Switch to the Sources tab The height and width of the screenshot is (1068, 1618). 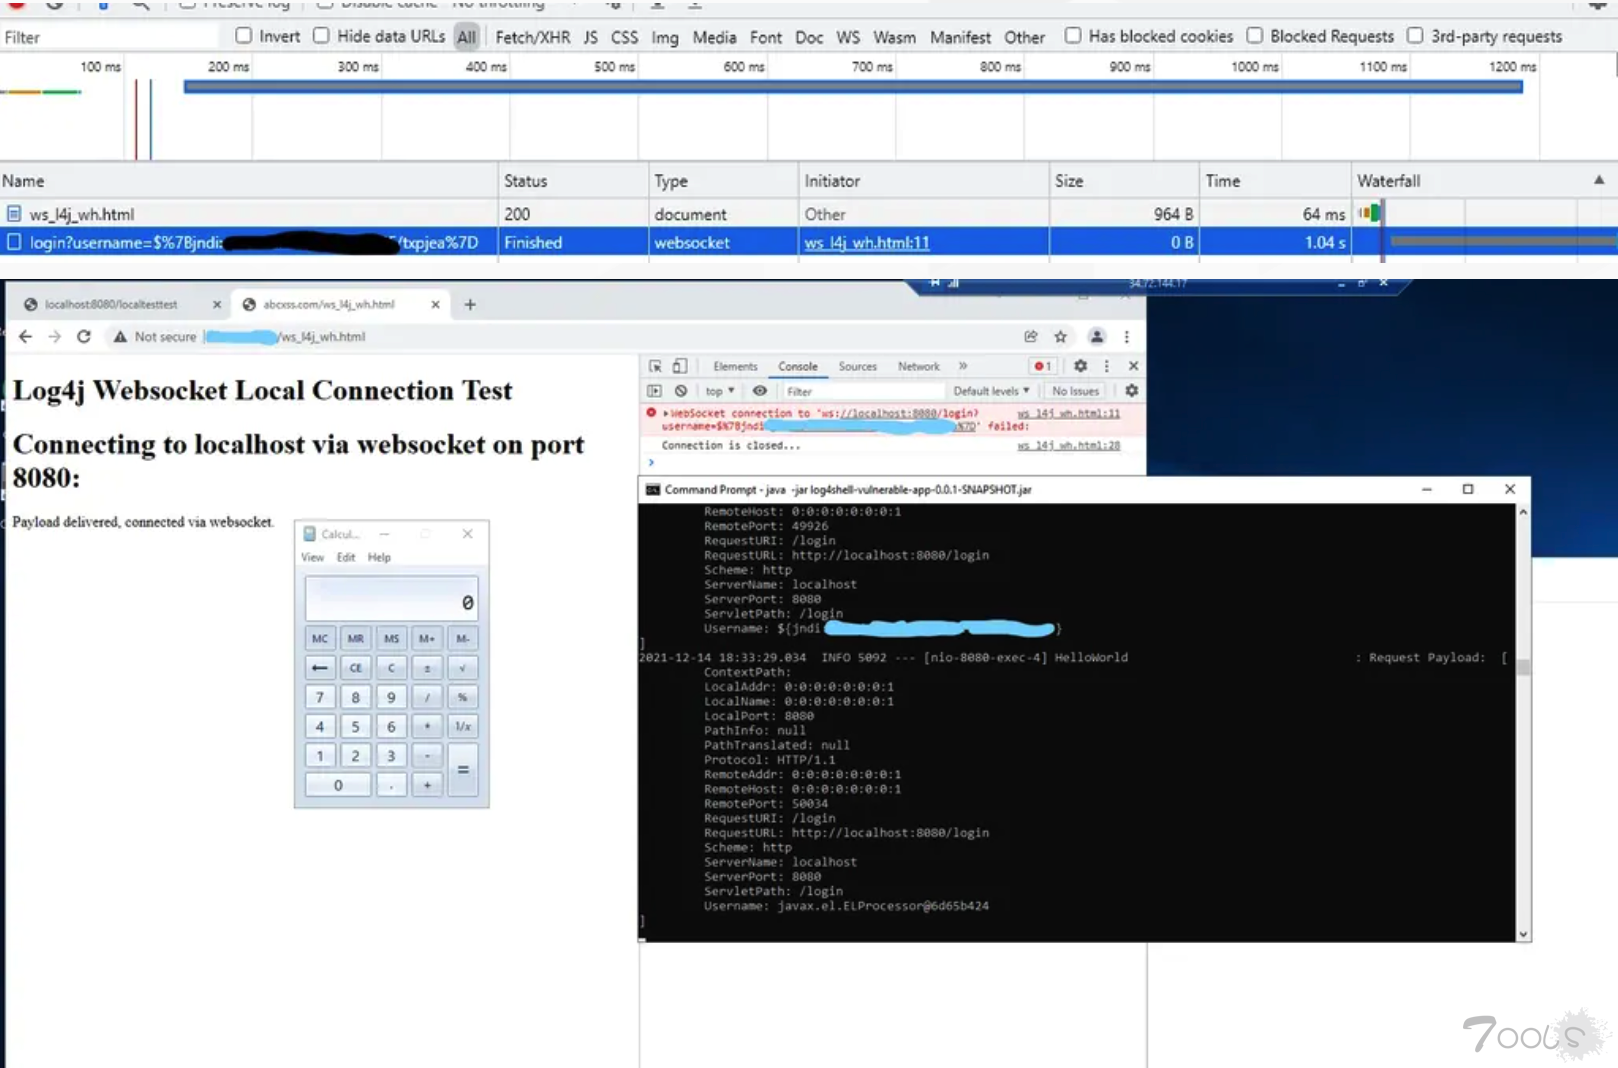[x=857, y=367]
